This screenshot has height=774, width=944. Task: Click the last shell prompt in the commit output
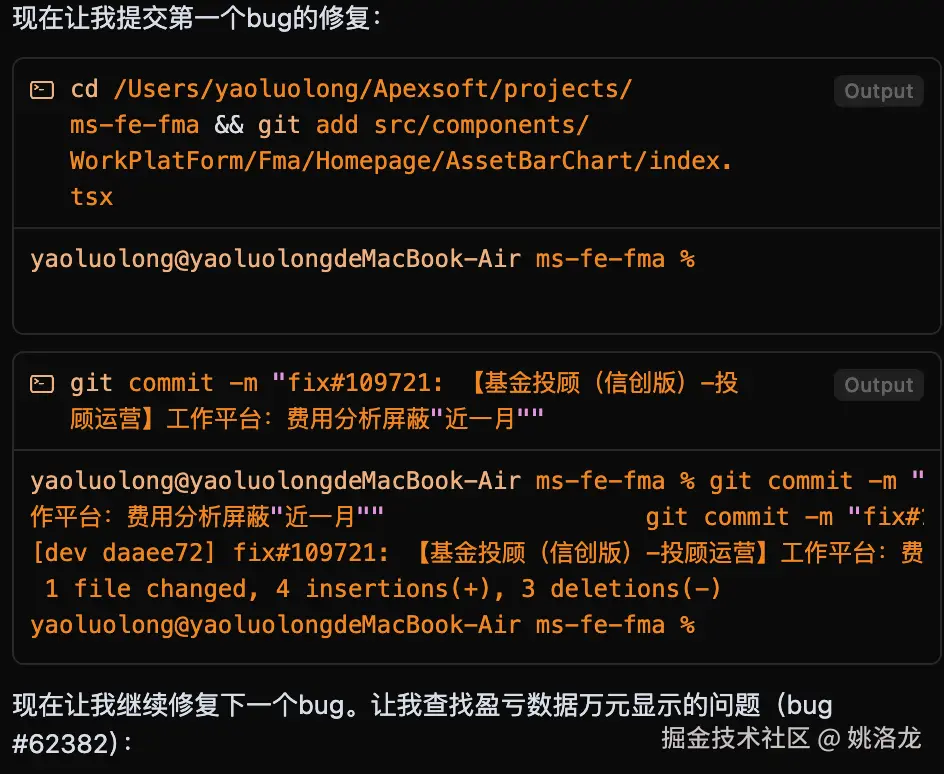click(362, 625)
